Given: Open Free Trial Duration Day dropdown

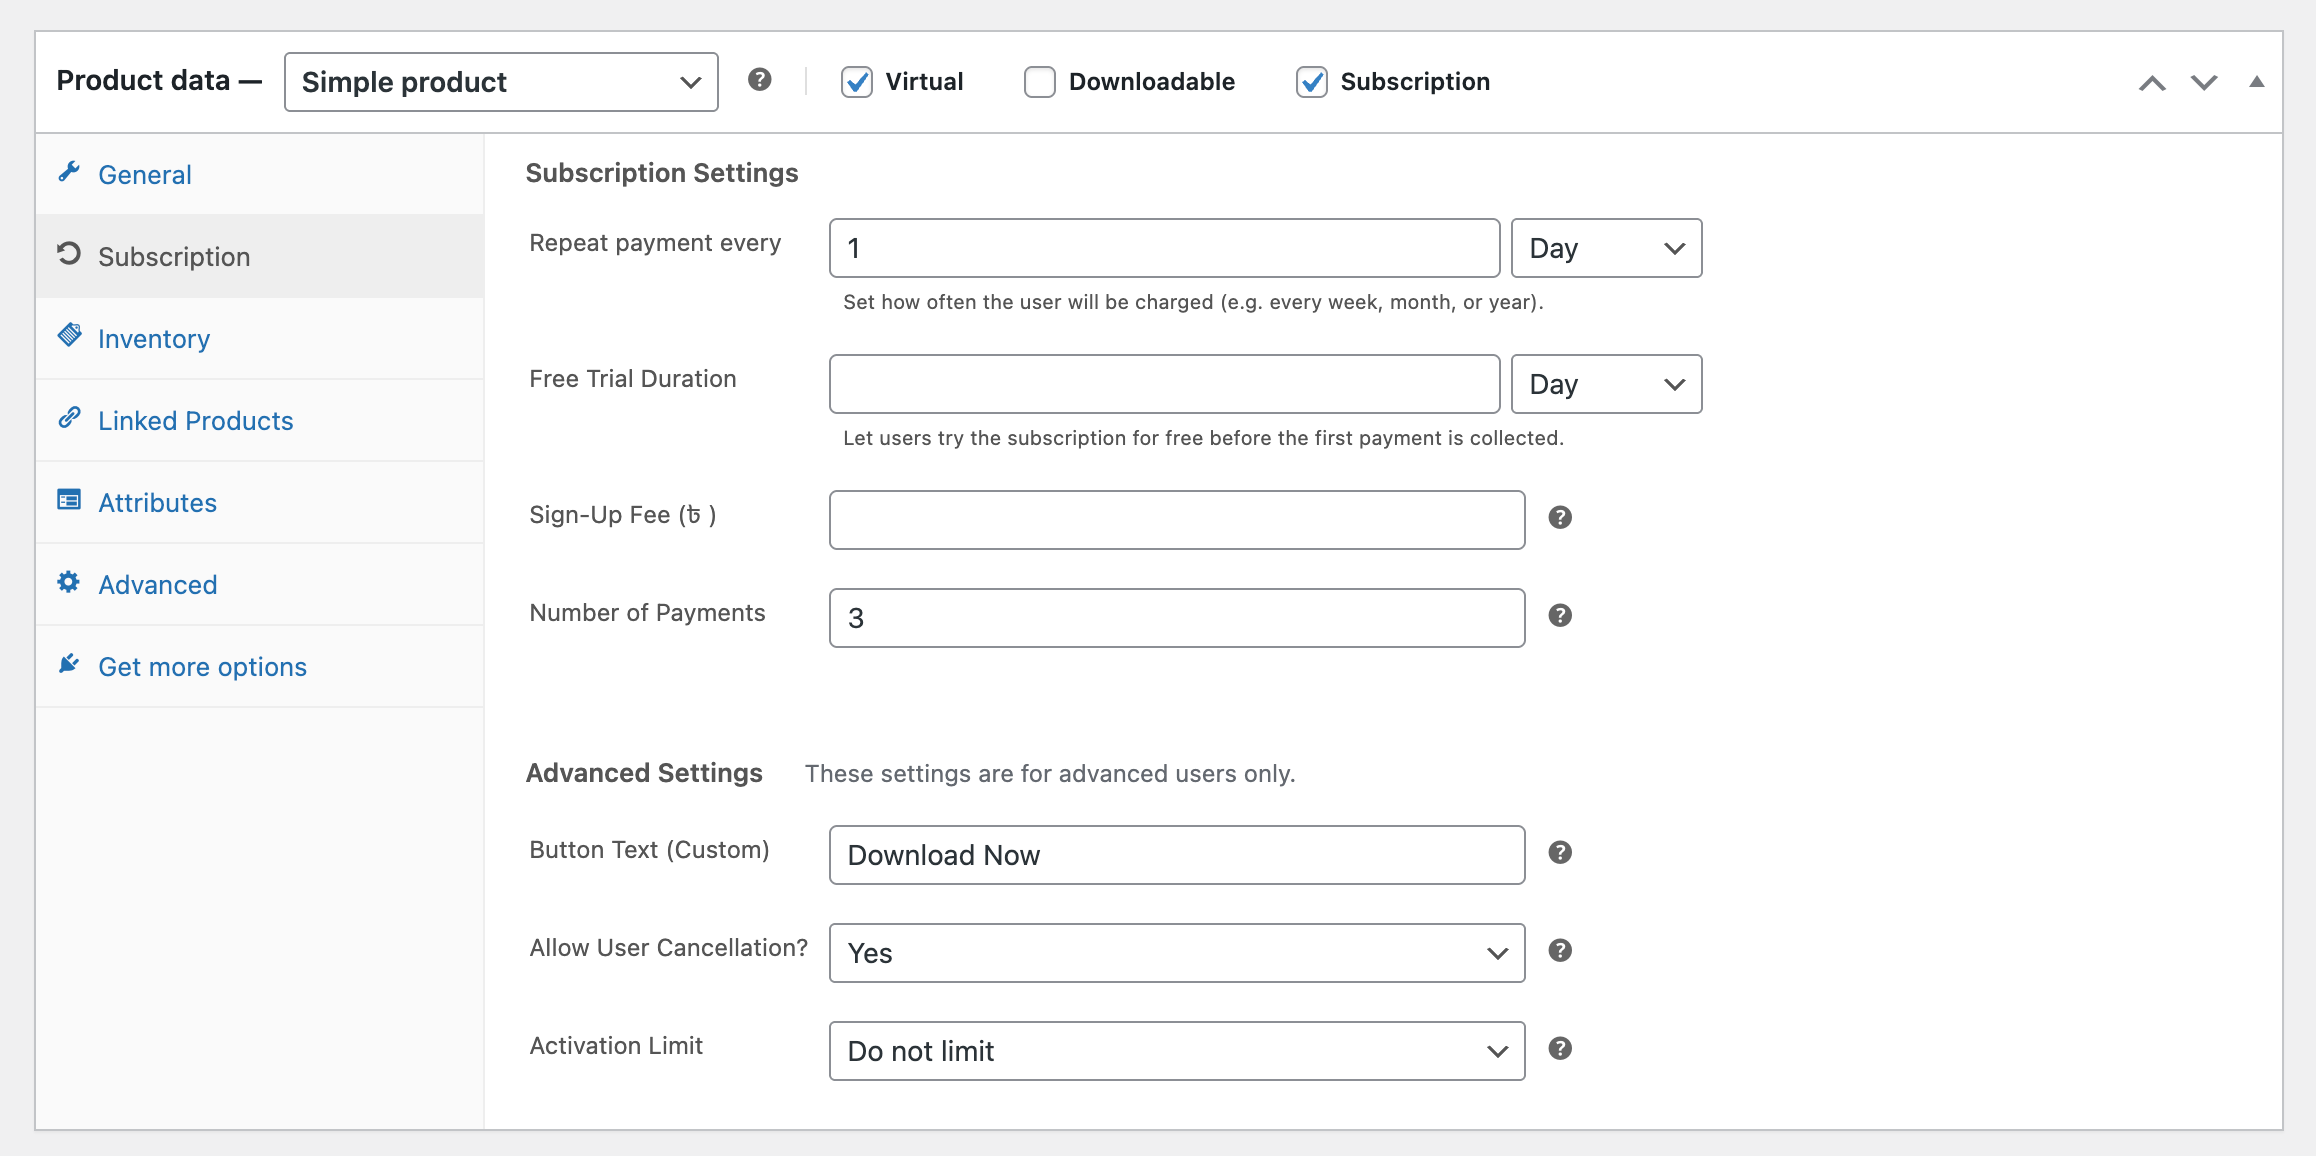Looking at the screenshot, I should coord(1606,384).
